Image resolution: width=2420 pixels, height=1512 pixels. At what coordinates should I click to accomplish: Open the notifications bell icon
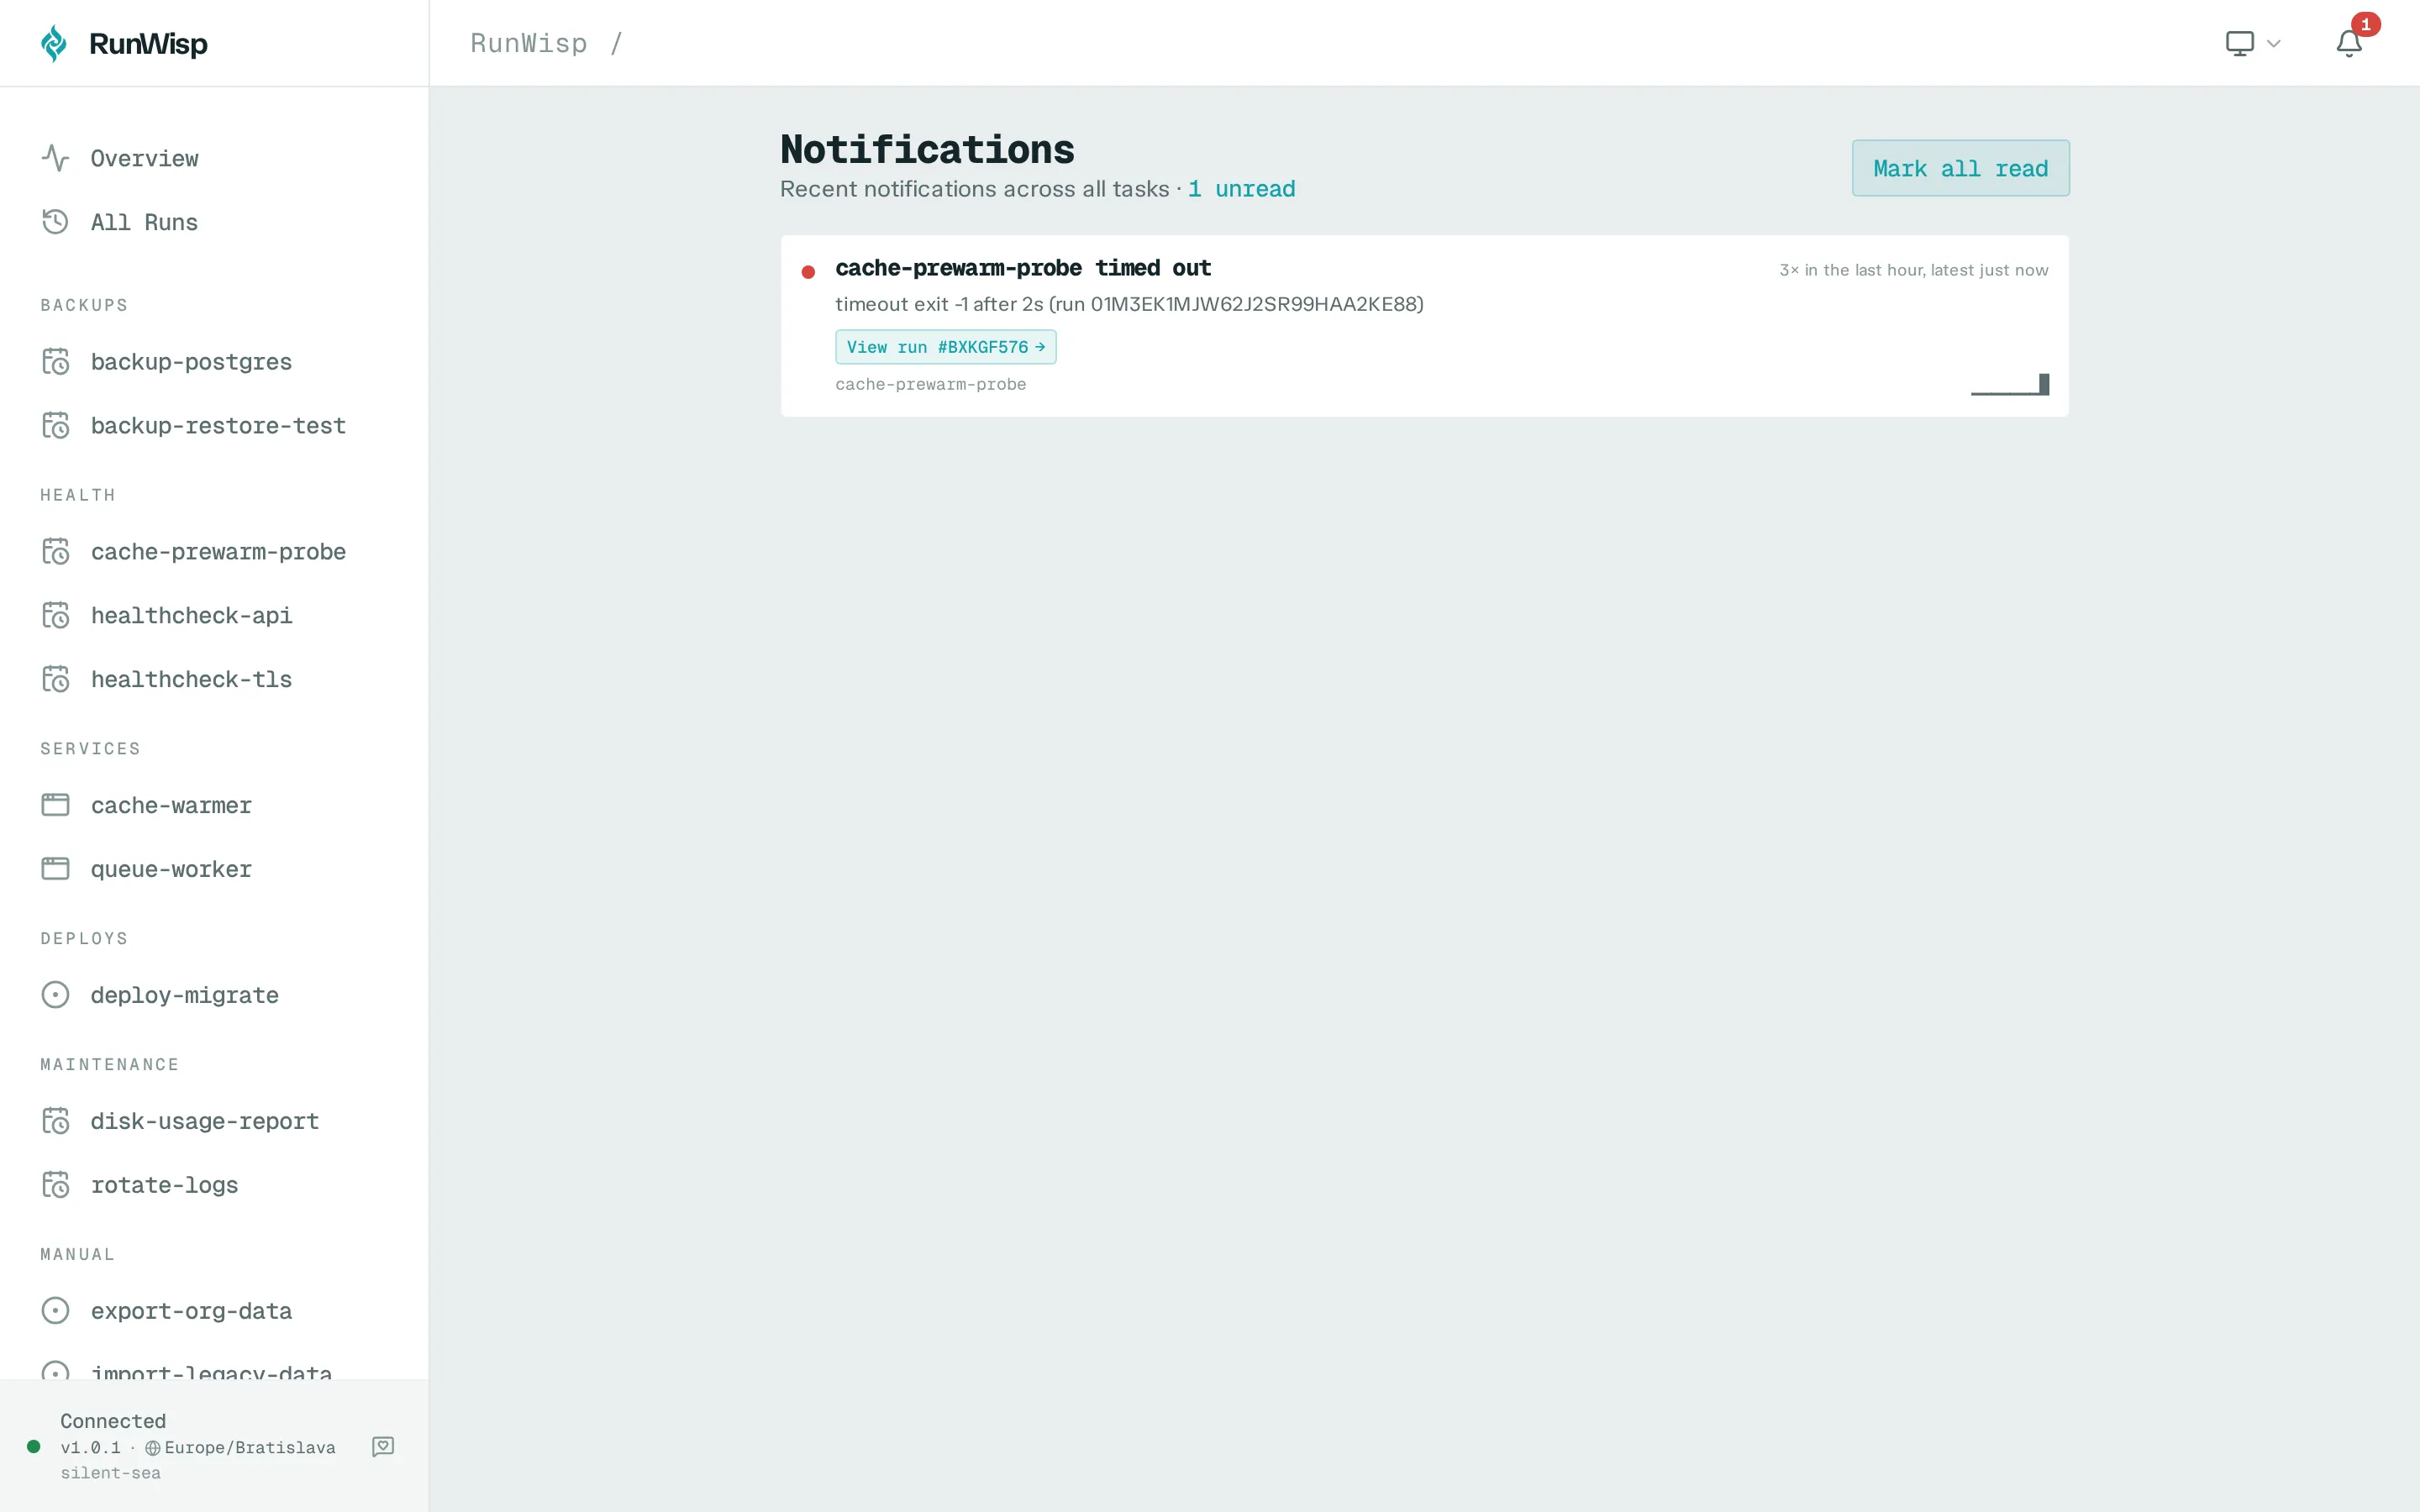click(x=2349, y=43)
